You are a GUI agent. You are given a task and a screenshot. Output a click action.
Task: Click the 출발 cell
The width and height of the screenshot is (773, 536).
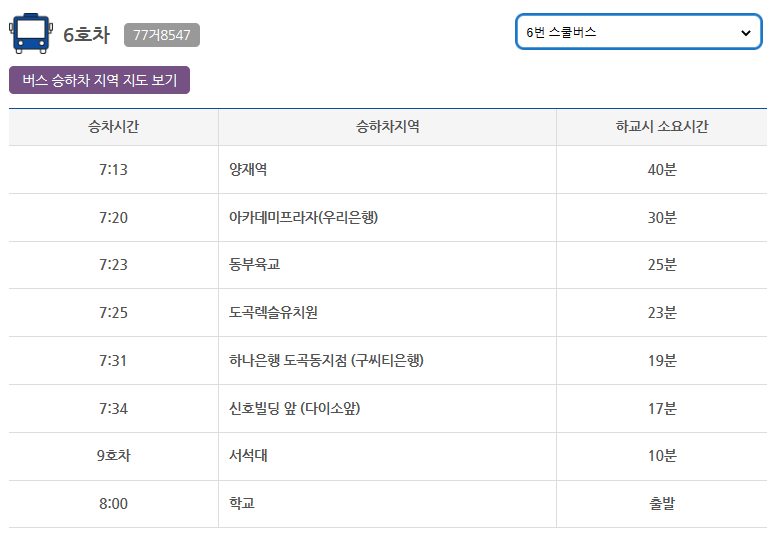point(662,503)
